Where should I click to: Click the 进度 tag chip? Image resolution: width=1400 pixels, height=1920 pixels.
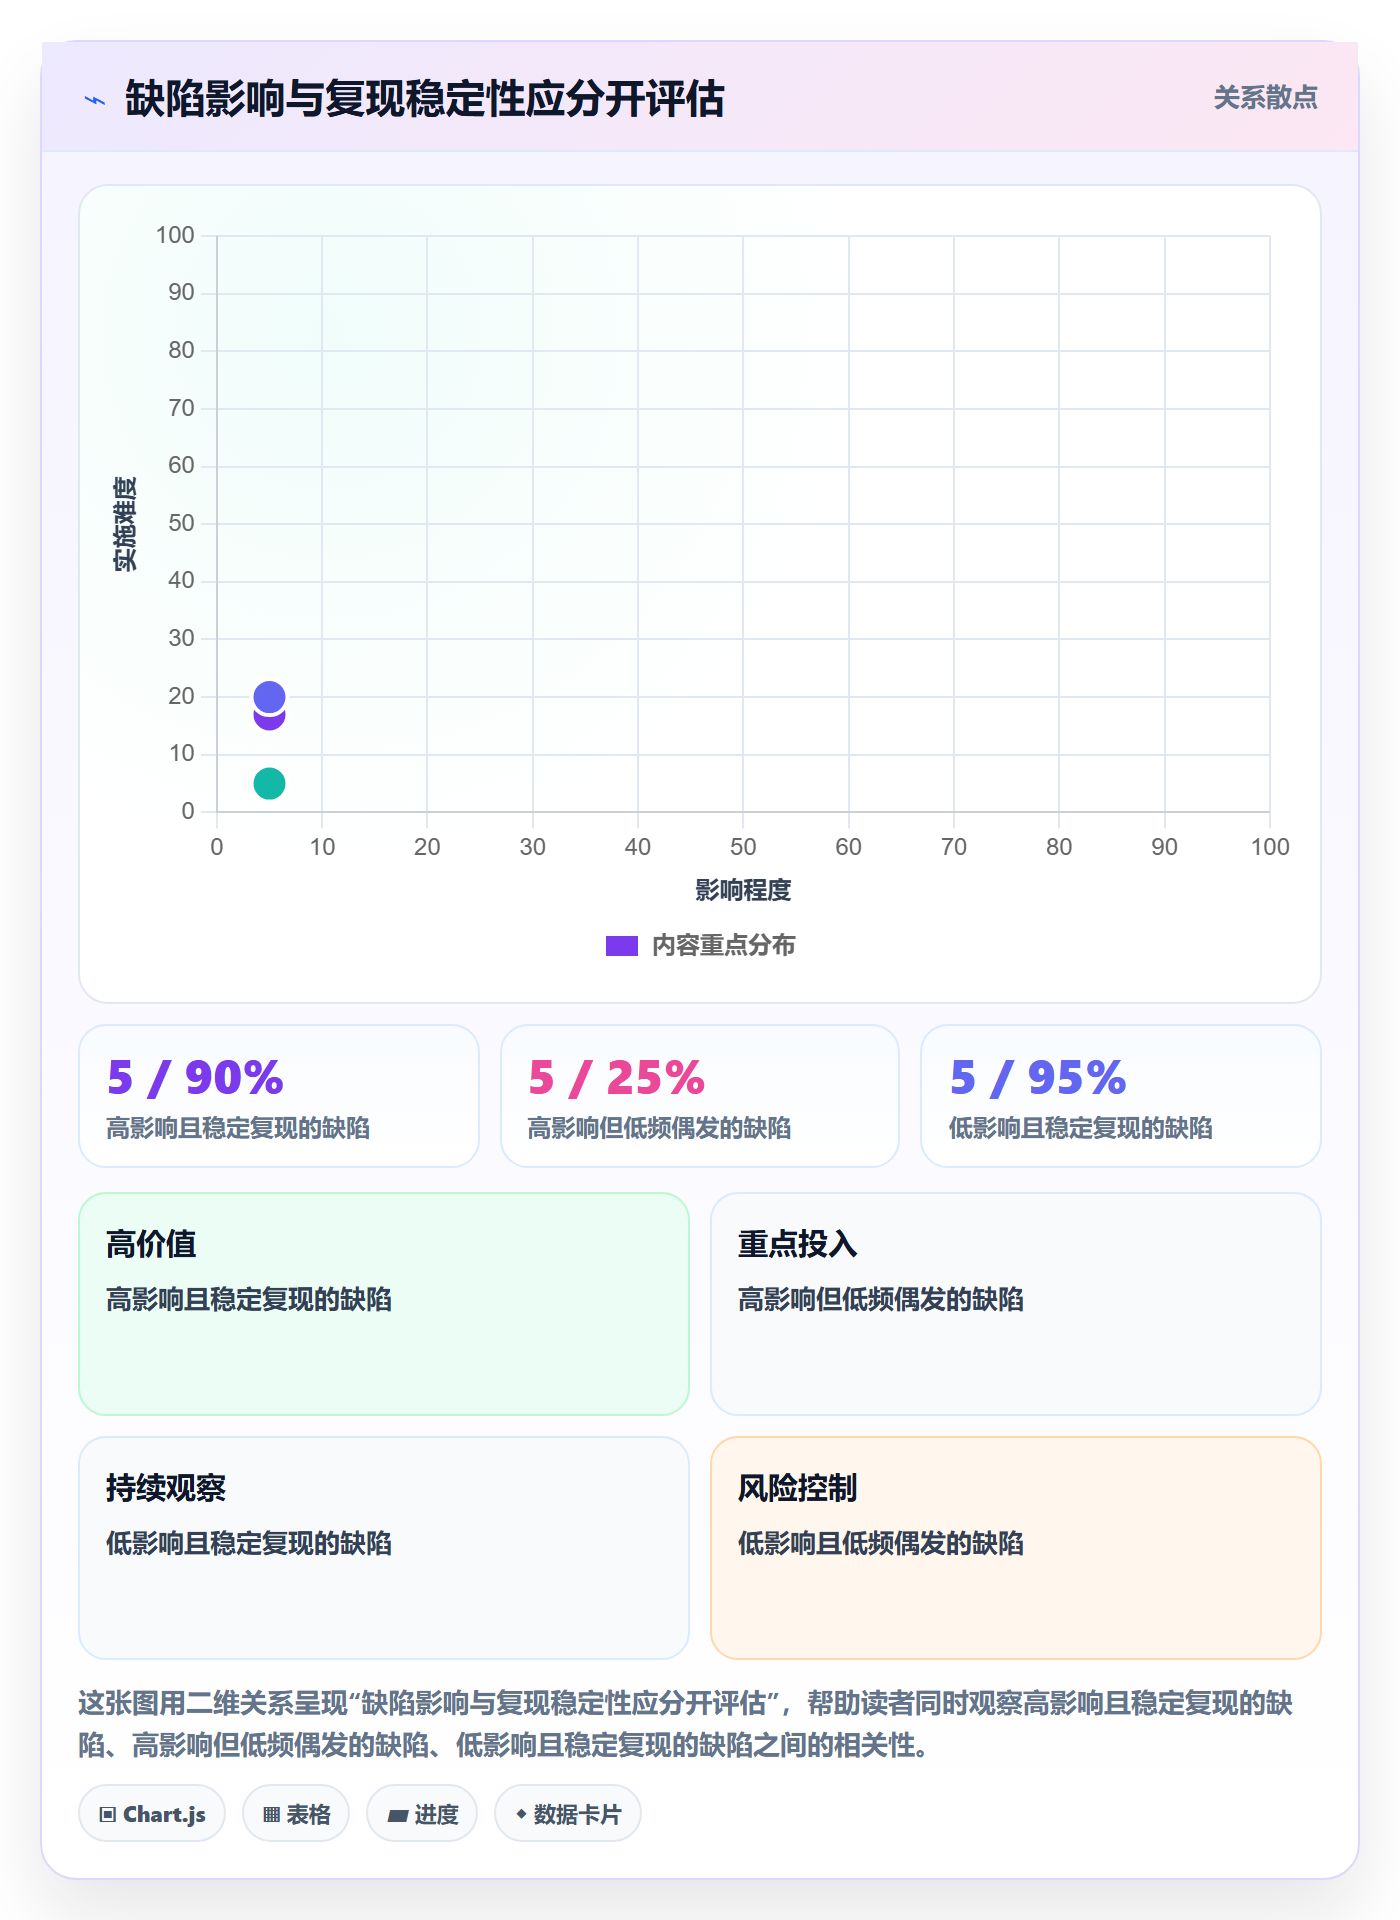[422, 1814]
